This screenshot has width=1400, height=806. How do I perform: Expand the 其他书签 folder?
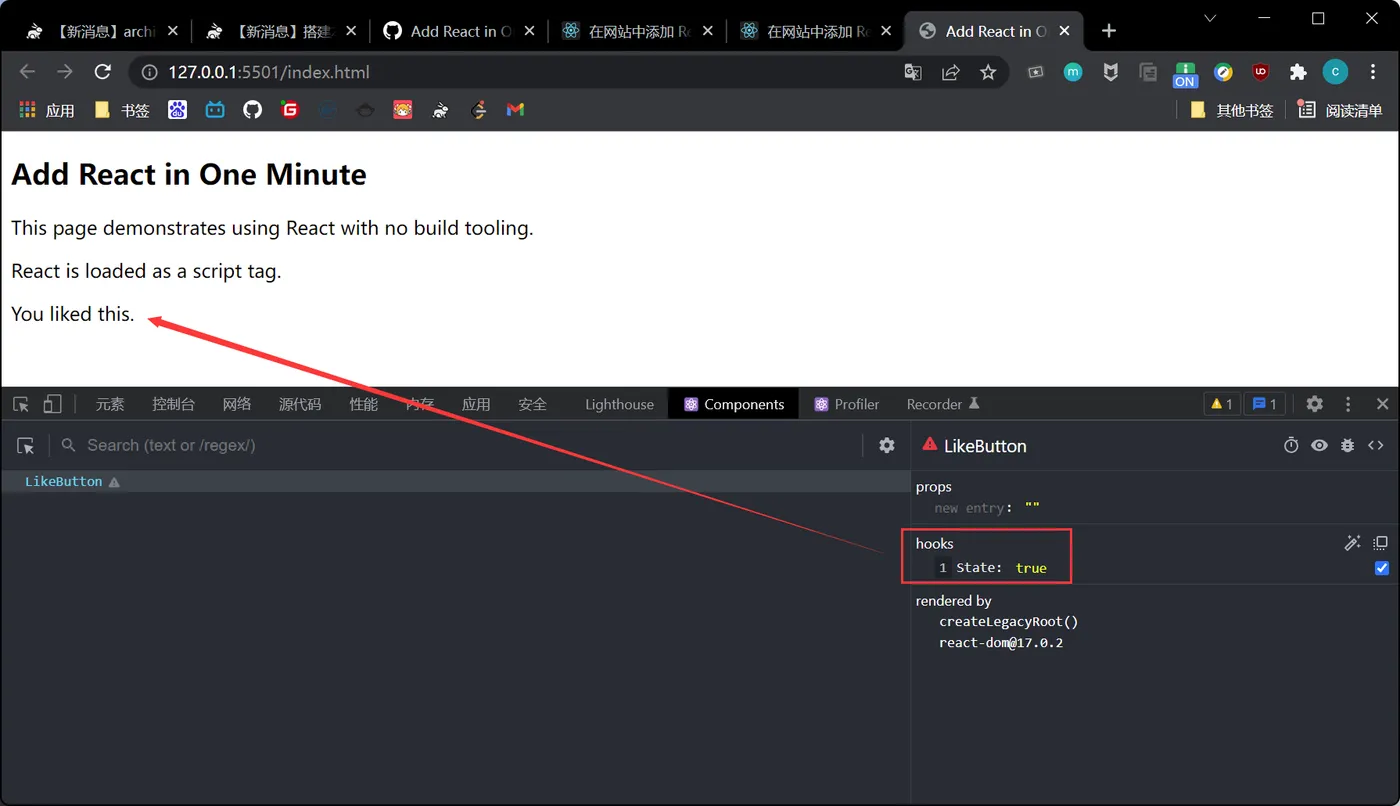1231,110
